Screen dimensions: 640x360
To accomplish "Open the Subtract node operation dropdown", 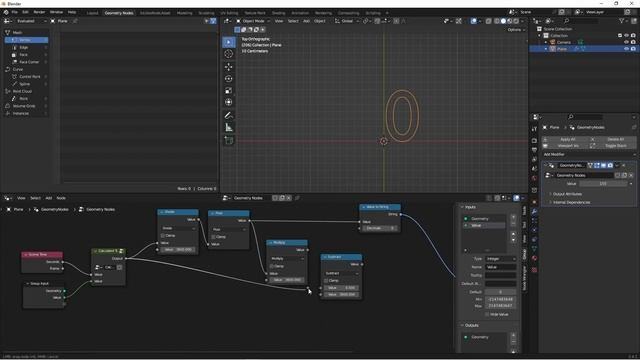I will point(341,273).
